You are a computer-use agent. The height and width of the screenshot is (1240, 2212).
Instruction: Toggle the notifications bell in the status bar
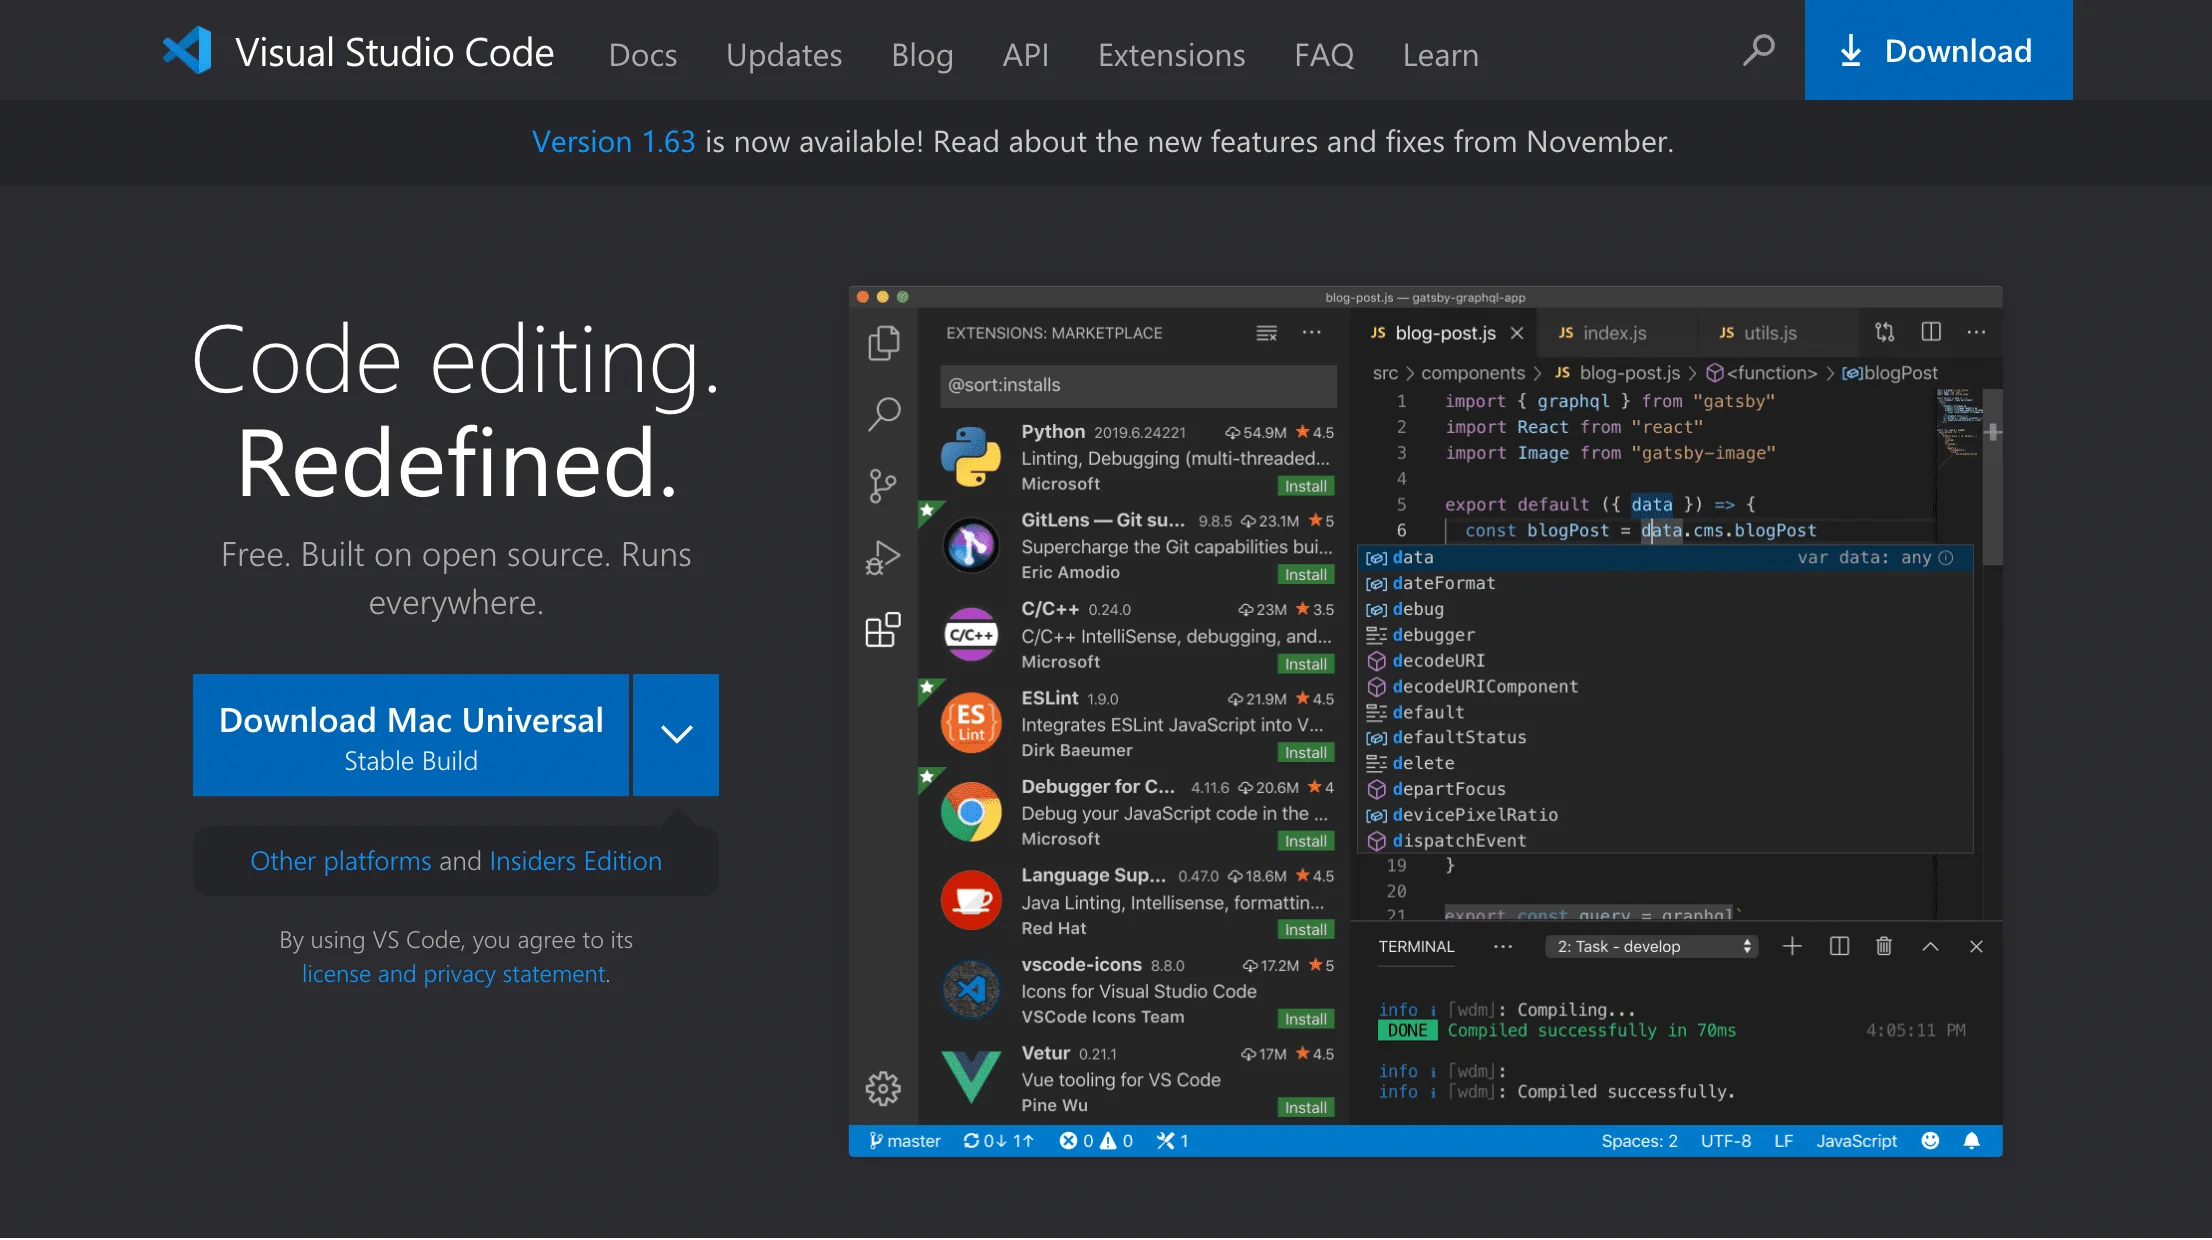[1972, 1140]
